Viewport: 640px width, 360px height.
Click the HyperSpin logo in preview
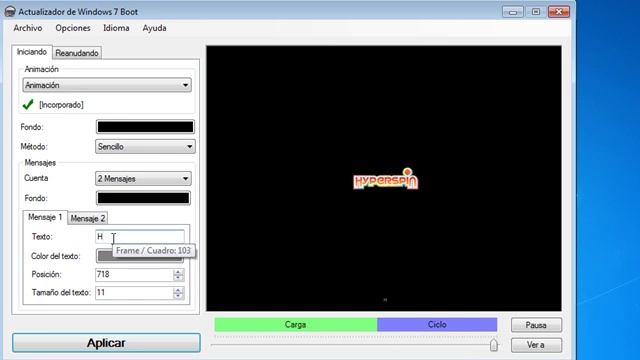386,179
